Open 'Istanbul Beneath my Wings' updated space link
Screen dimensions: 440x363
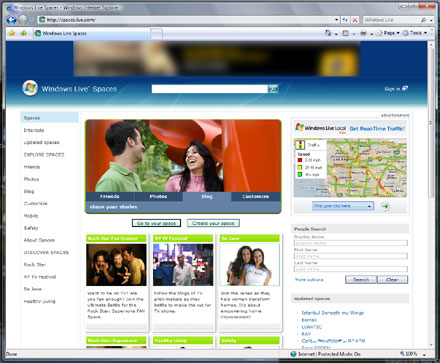point(332,313)
